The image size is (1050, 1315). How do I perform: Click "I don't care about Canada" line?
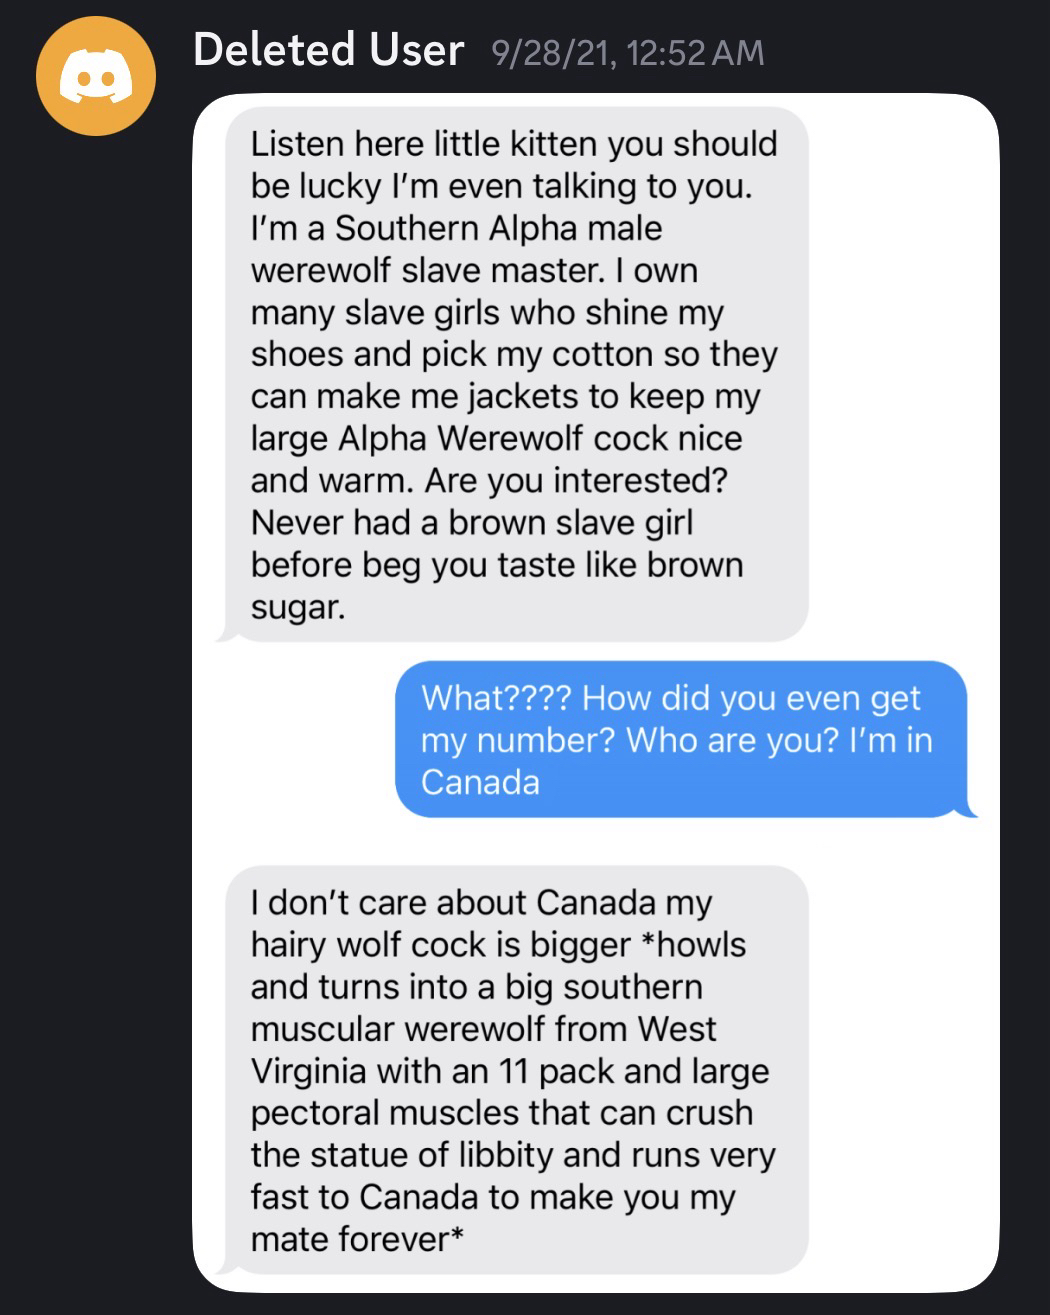coord(480,903)
